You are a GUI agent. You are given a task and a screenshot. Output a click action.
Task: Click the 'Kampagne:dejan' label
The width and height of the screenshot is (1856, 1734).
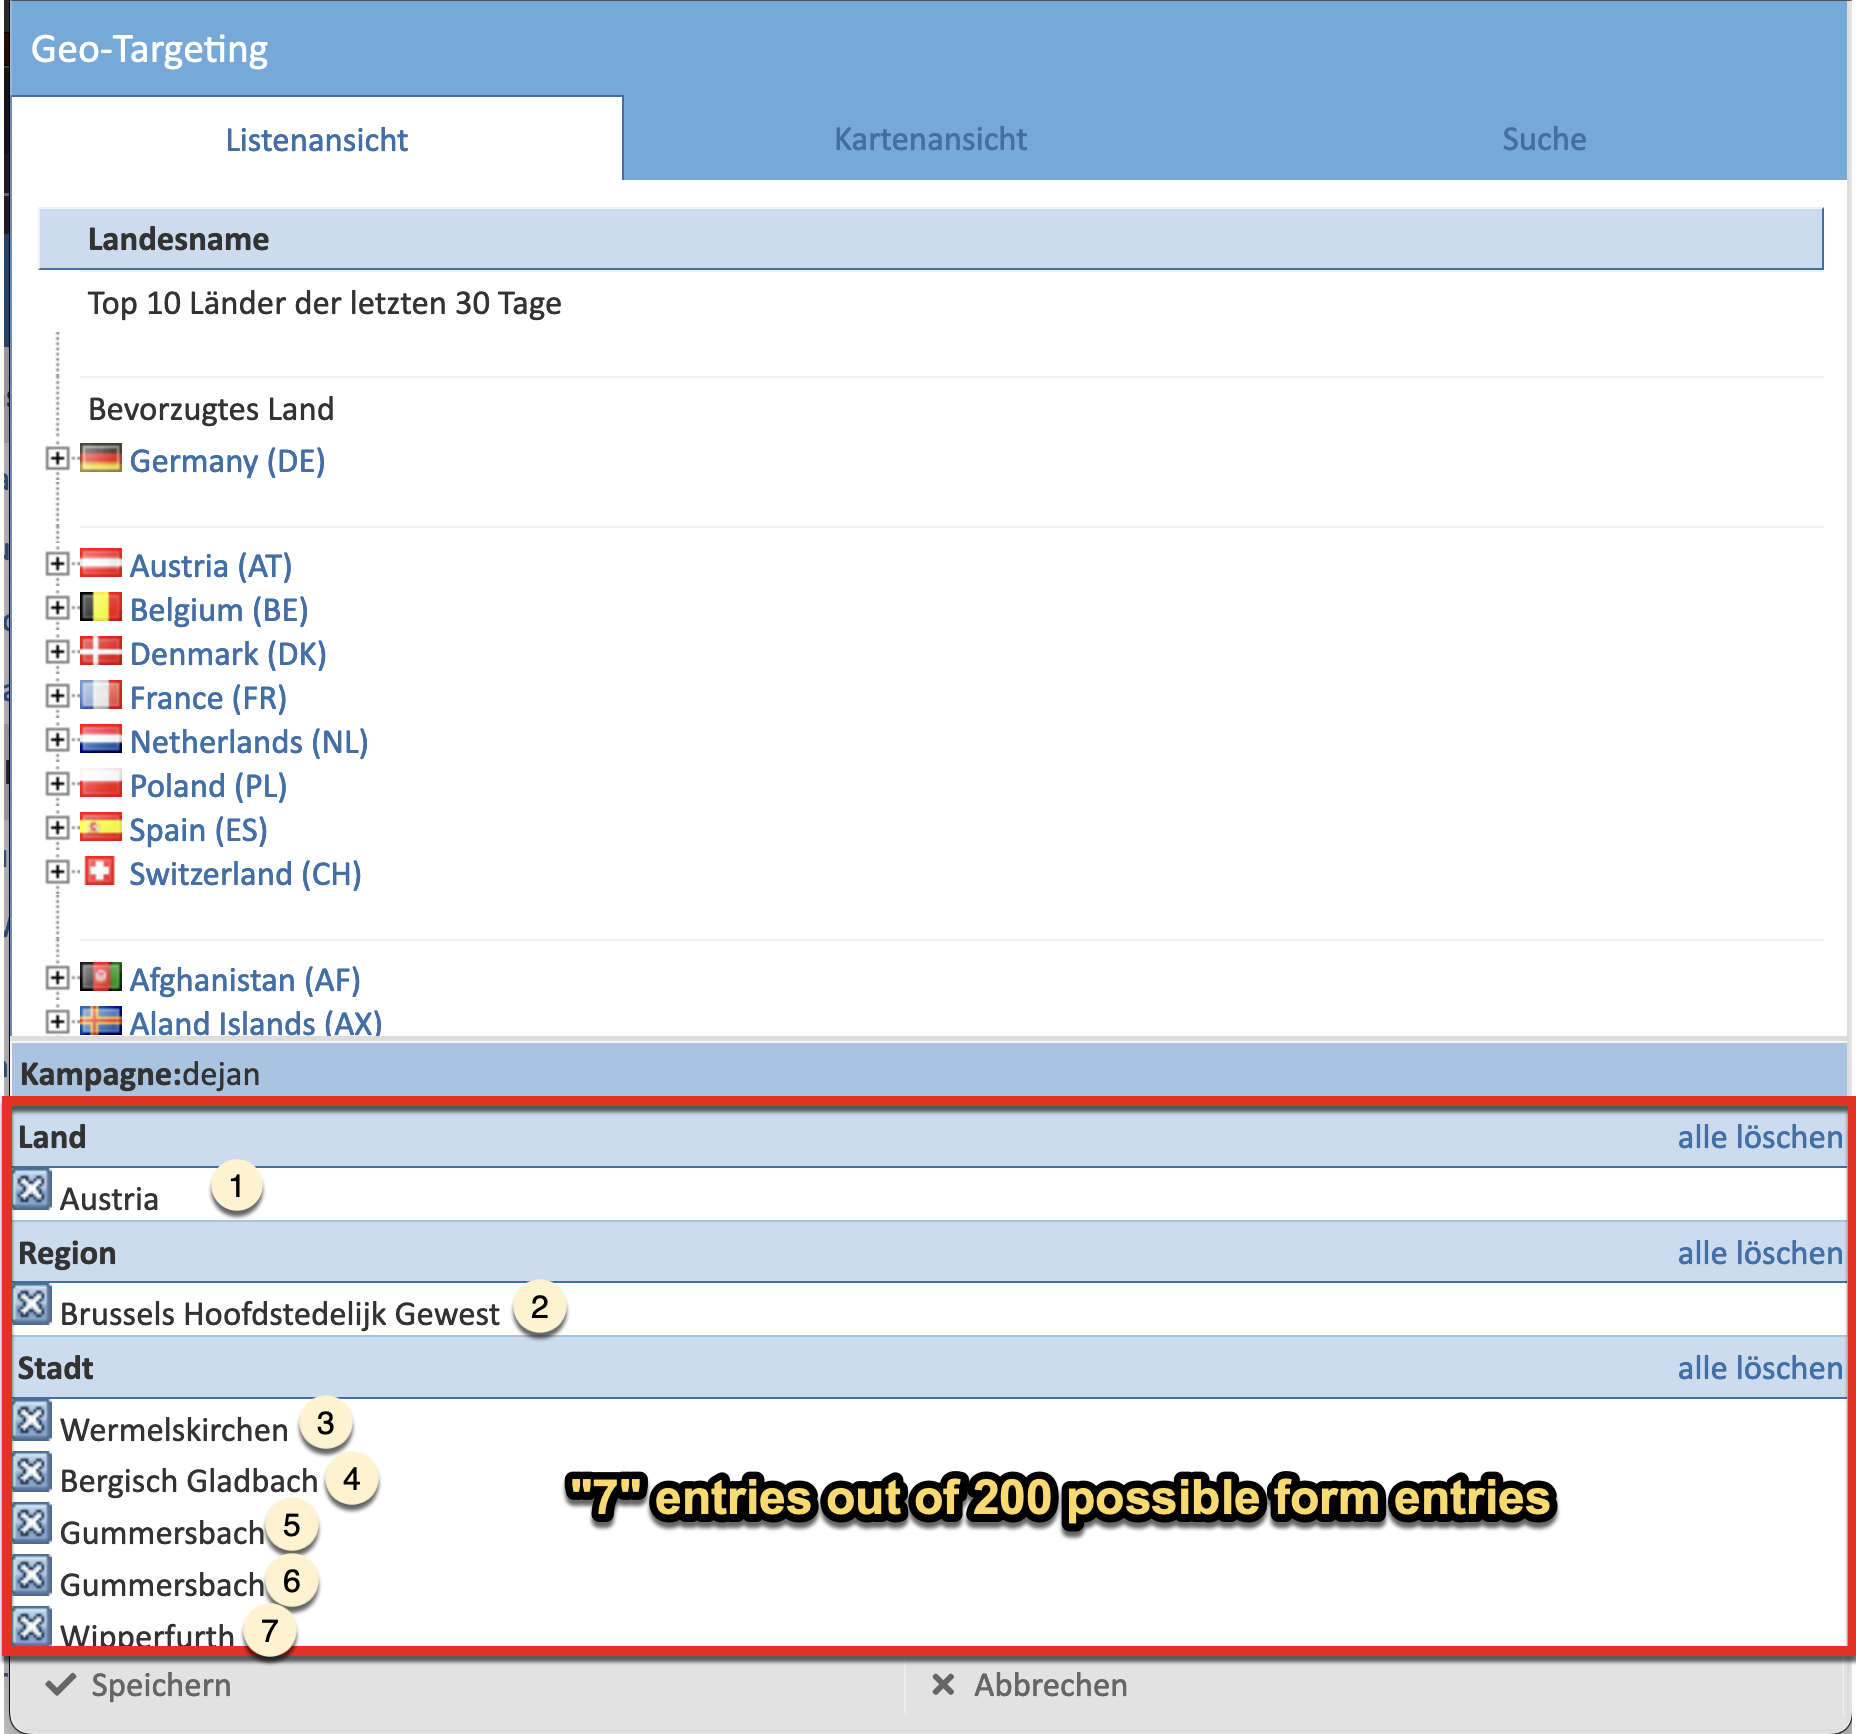coord(140,1074)
